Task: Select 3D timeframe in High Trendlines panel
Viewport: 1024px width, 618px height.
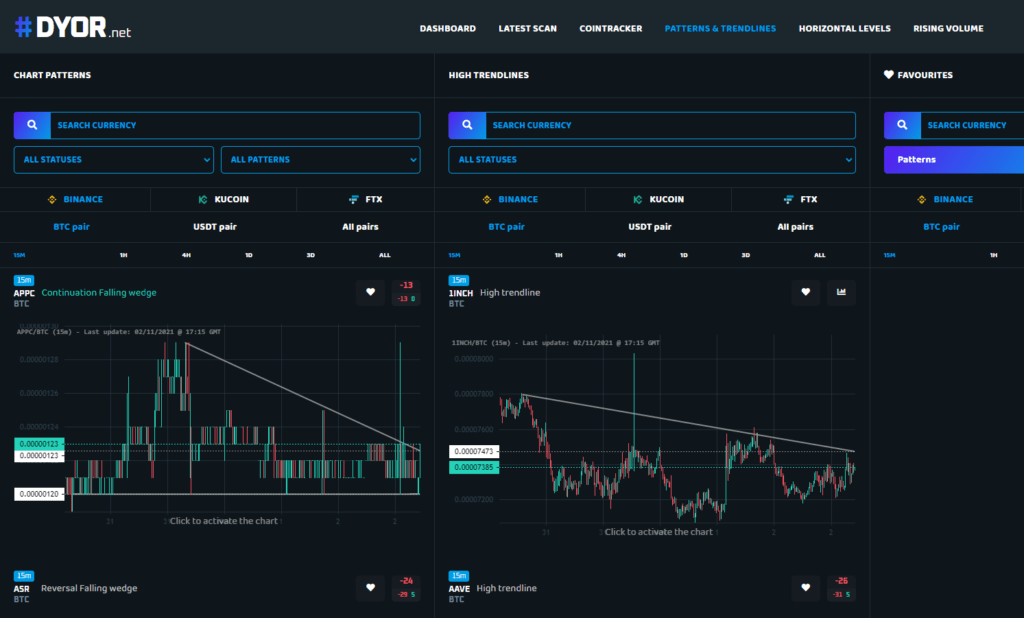Action: point(746,255)
